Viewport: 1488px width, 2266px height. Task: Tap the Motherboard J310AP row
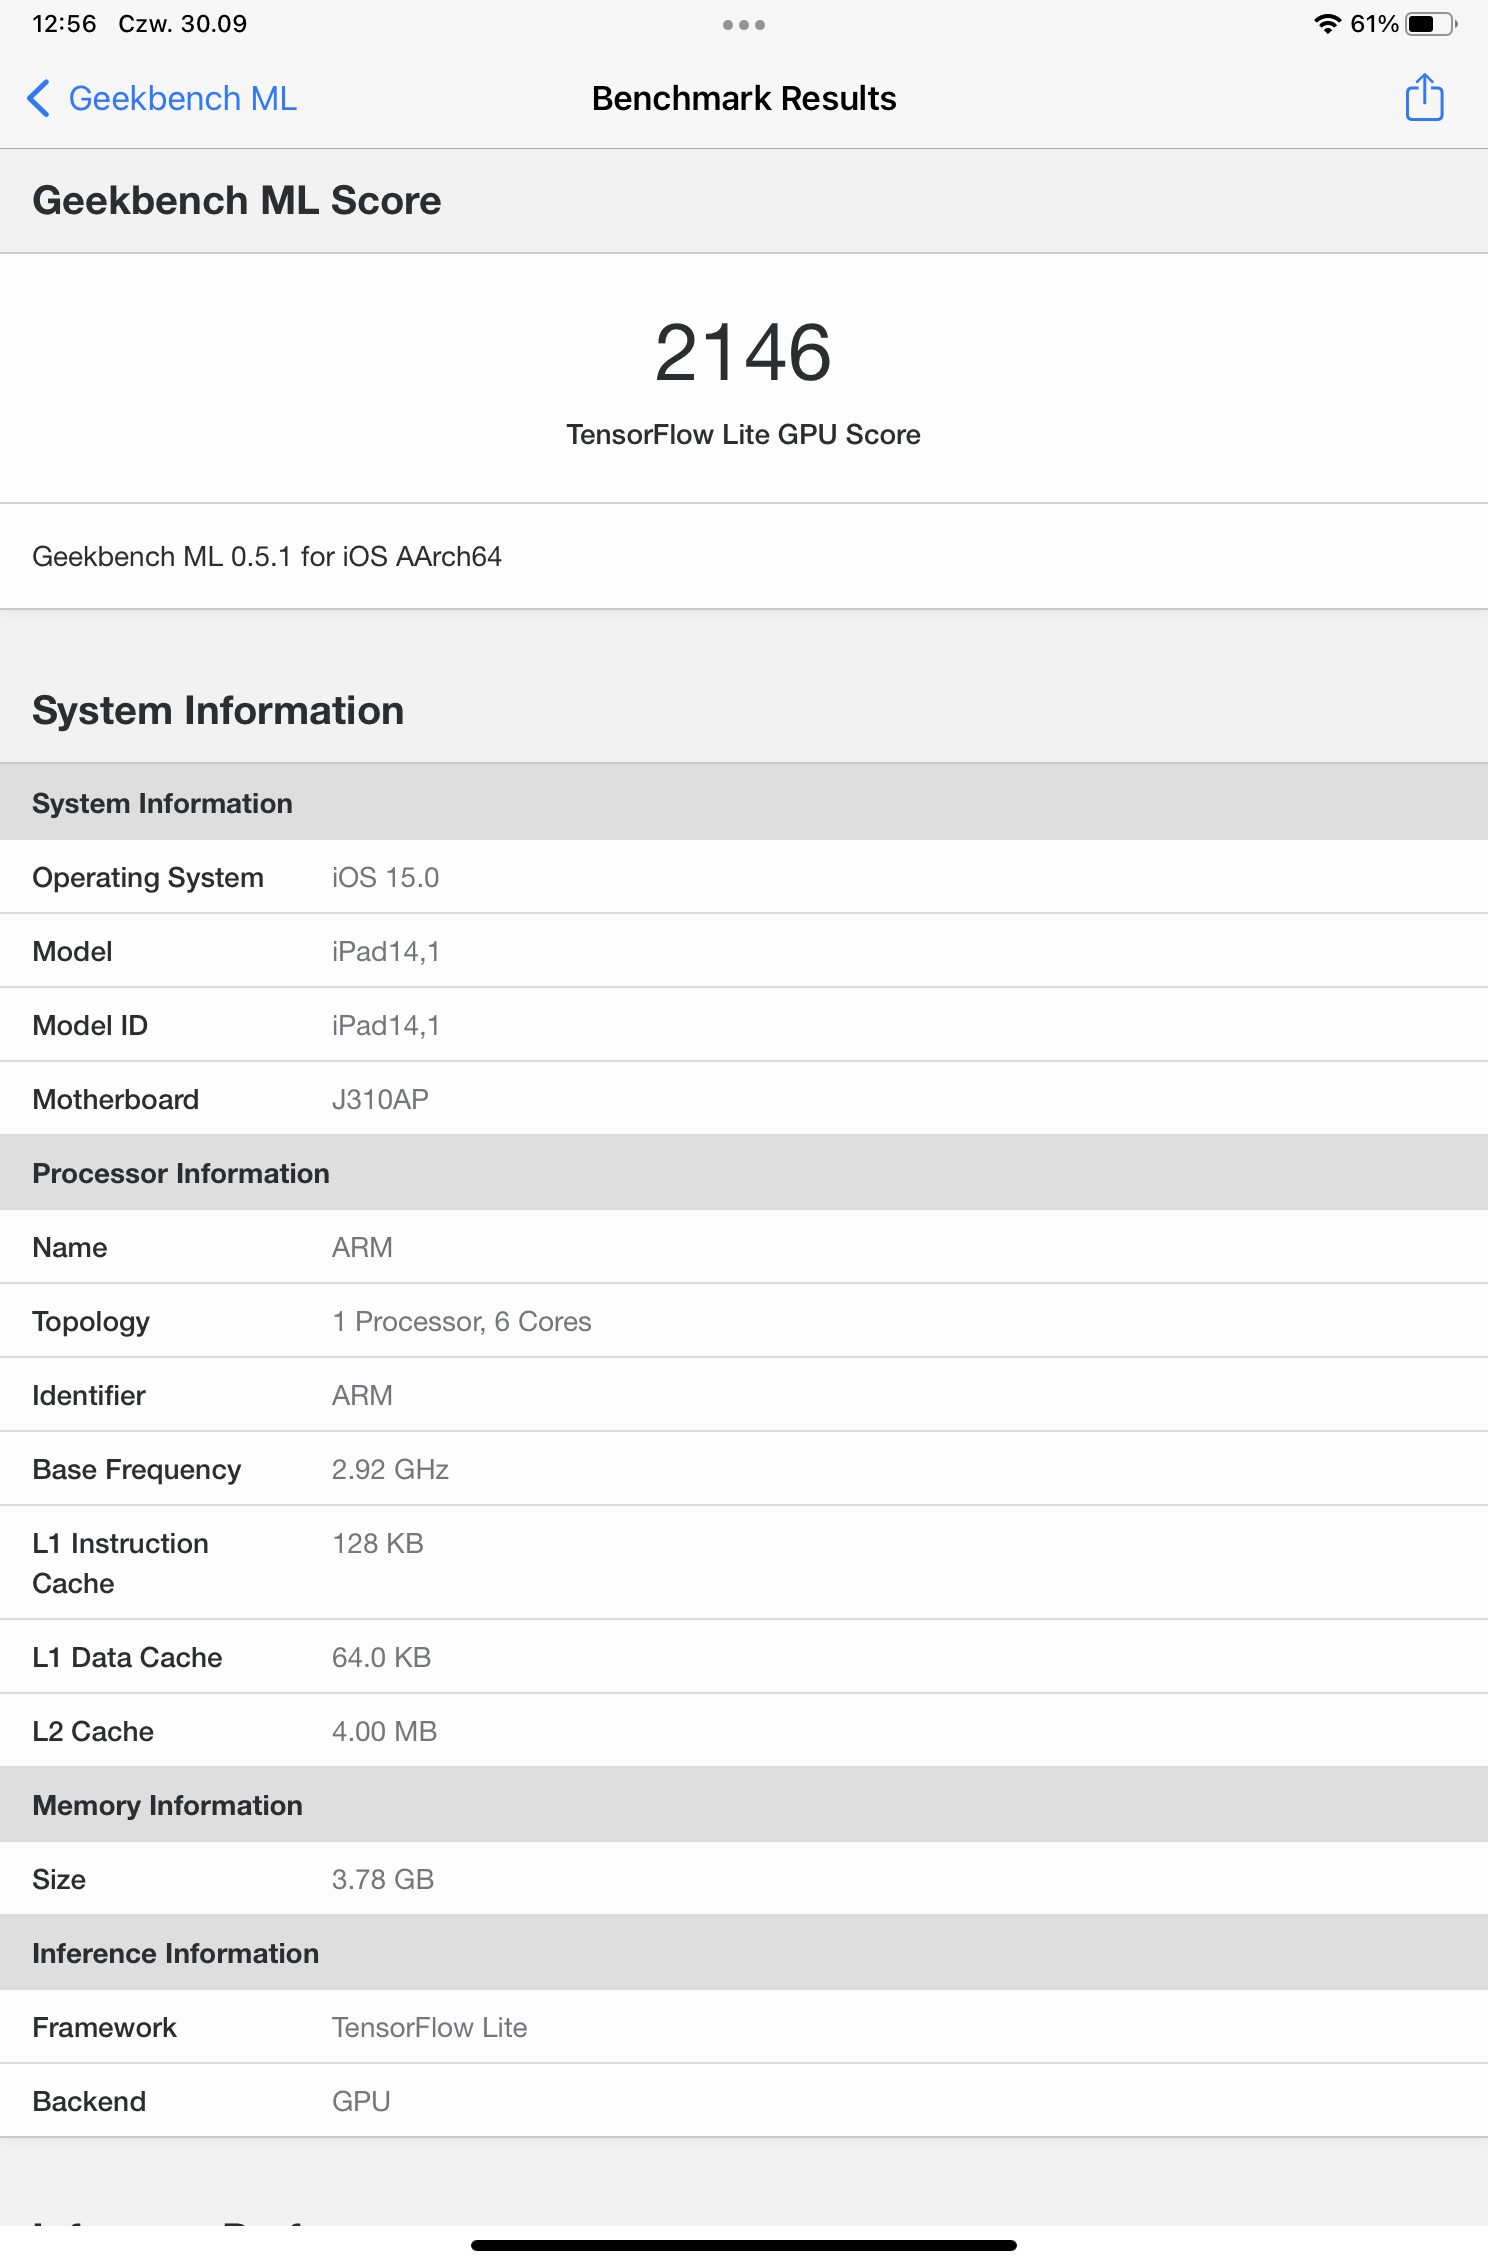pos(743,1099)
